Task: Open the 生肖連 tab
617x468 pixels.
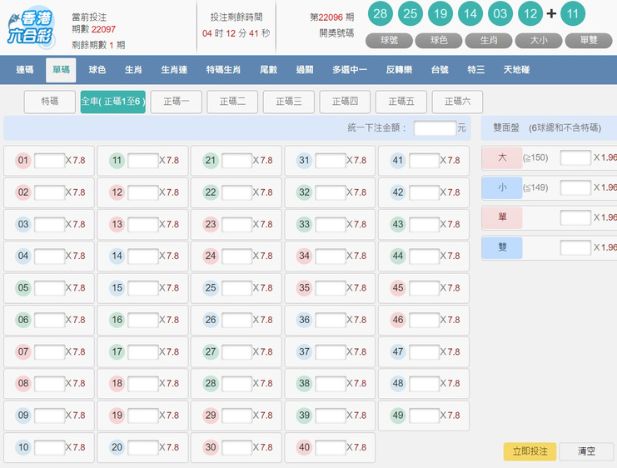Action: 174,70
